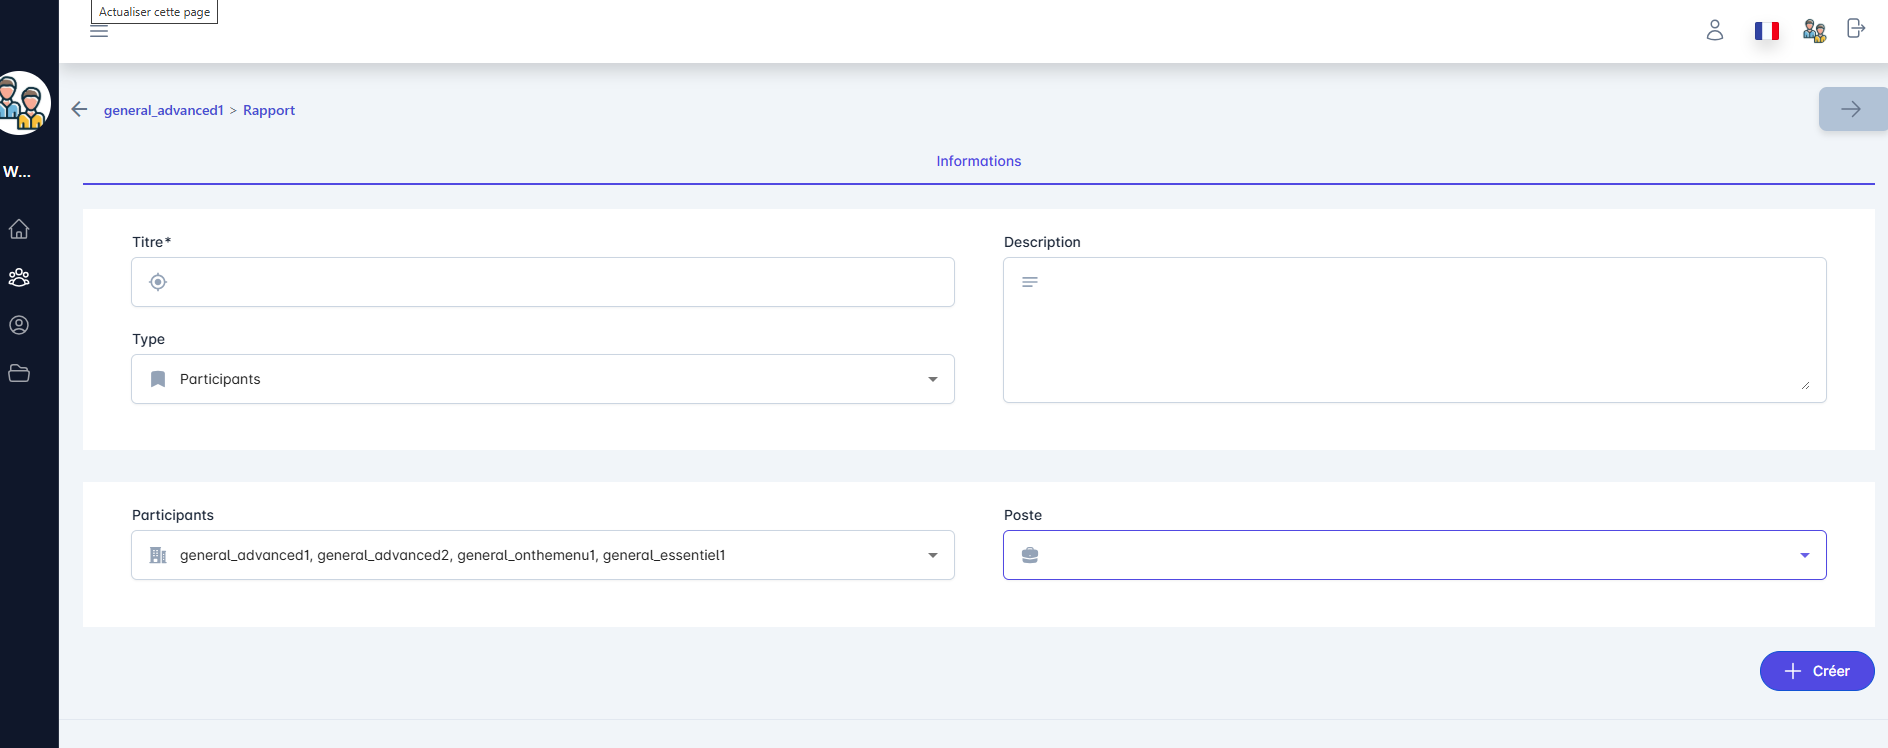Screen dimensions: 1888x748
Task: Select the Informations tab
Action: point(978,161)
